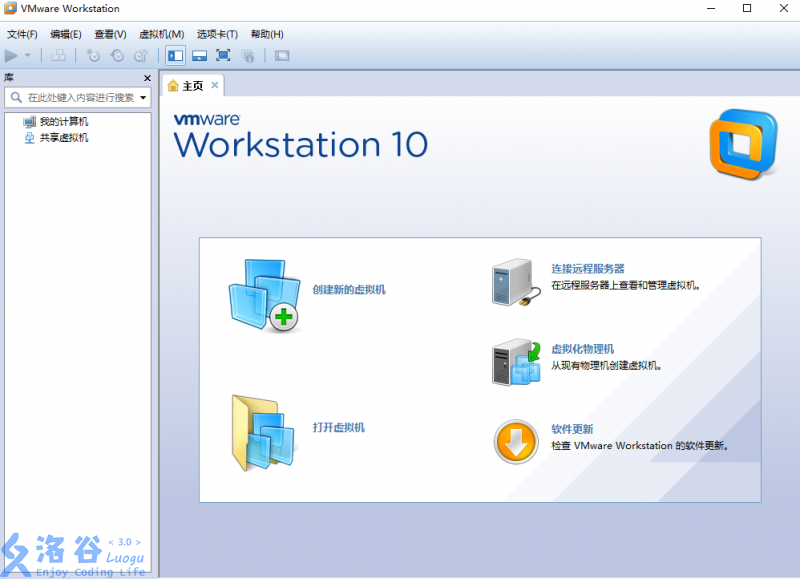Click 在远程服务器上查看和管理虚拟机 description text
Image resolution: width=800 pixels, height=579 pixels.
click(x=625, y=285)
